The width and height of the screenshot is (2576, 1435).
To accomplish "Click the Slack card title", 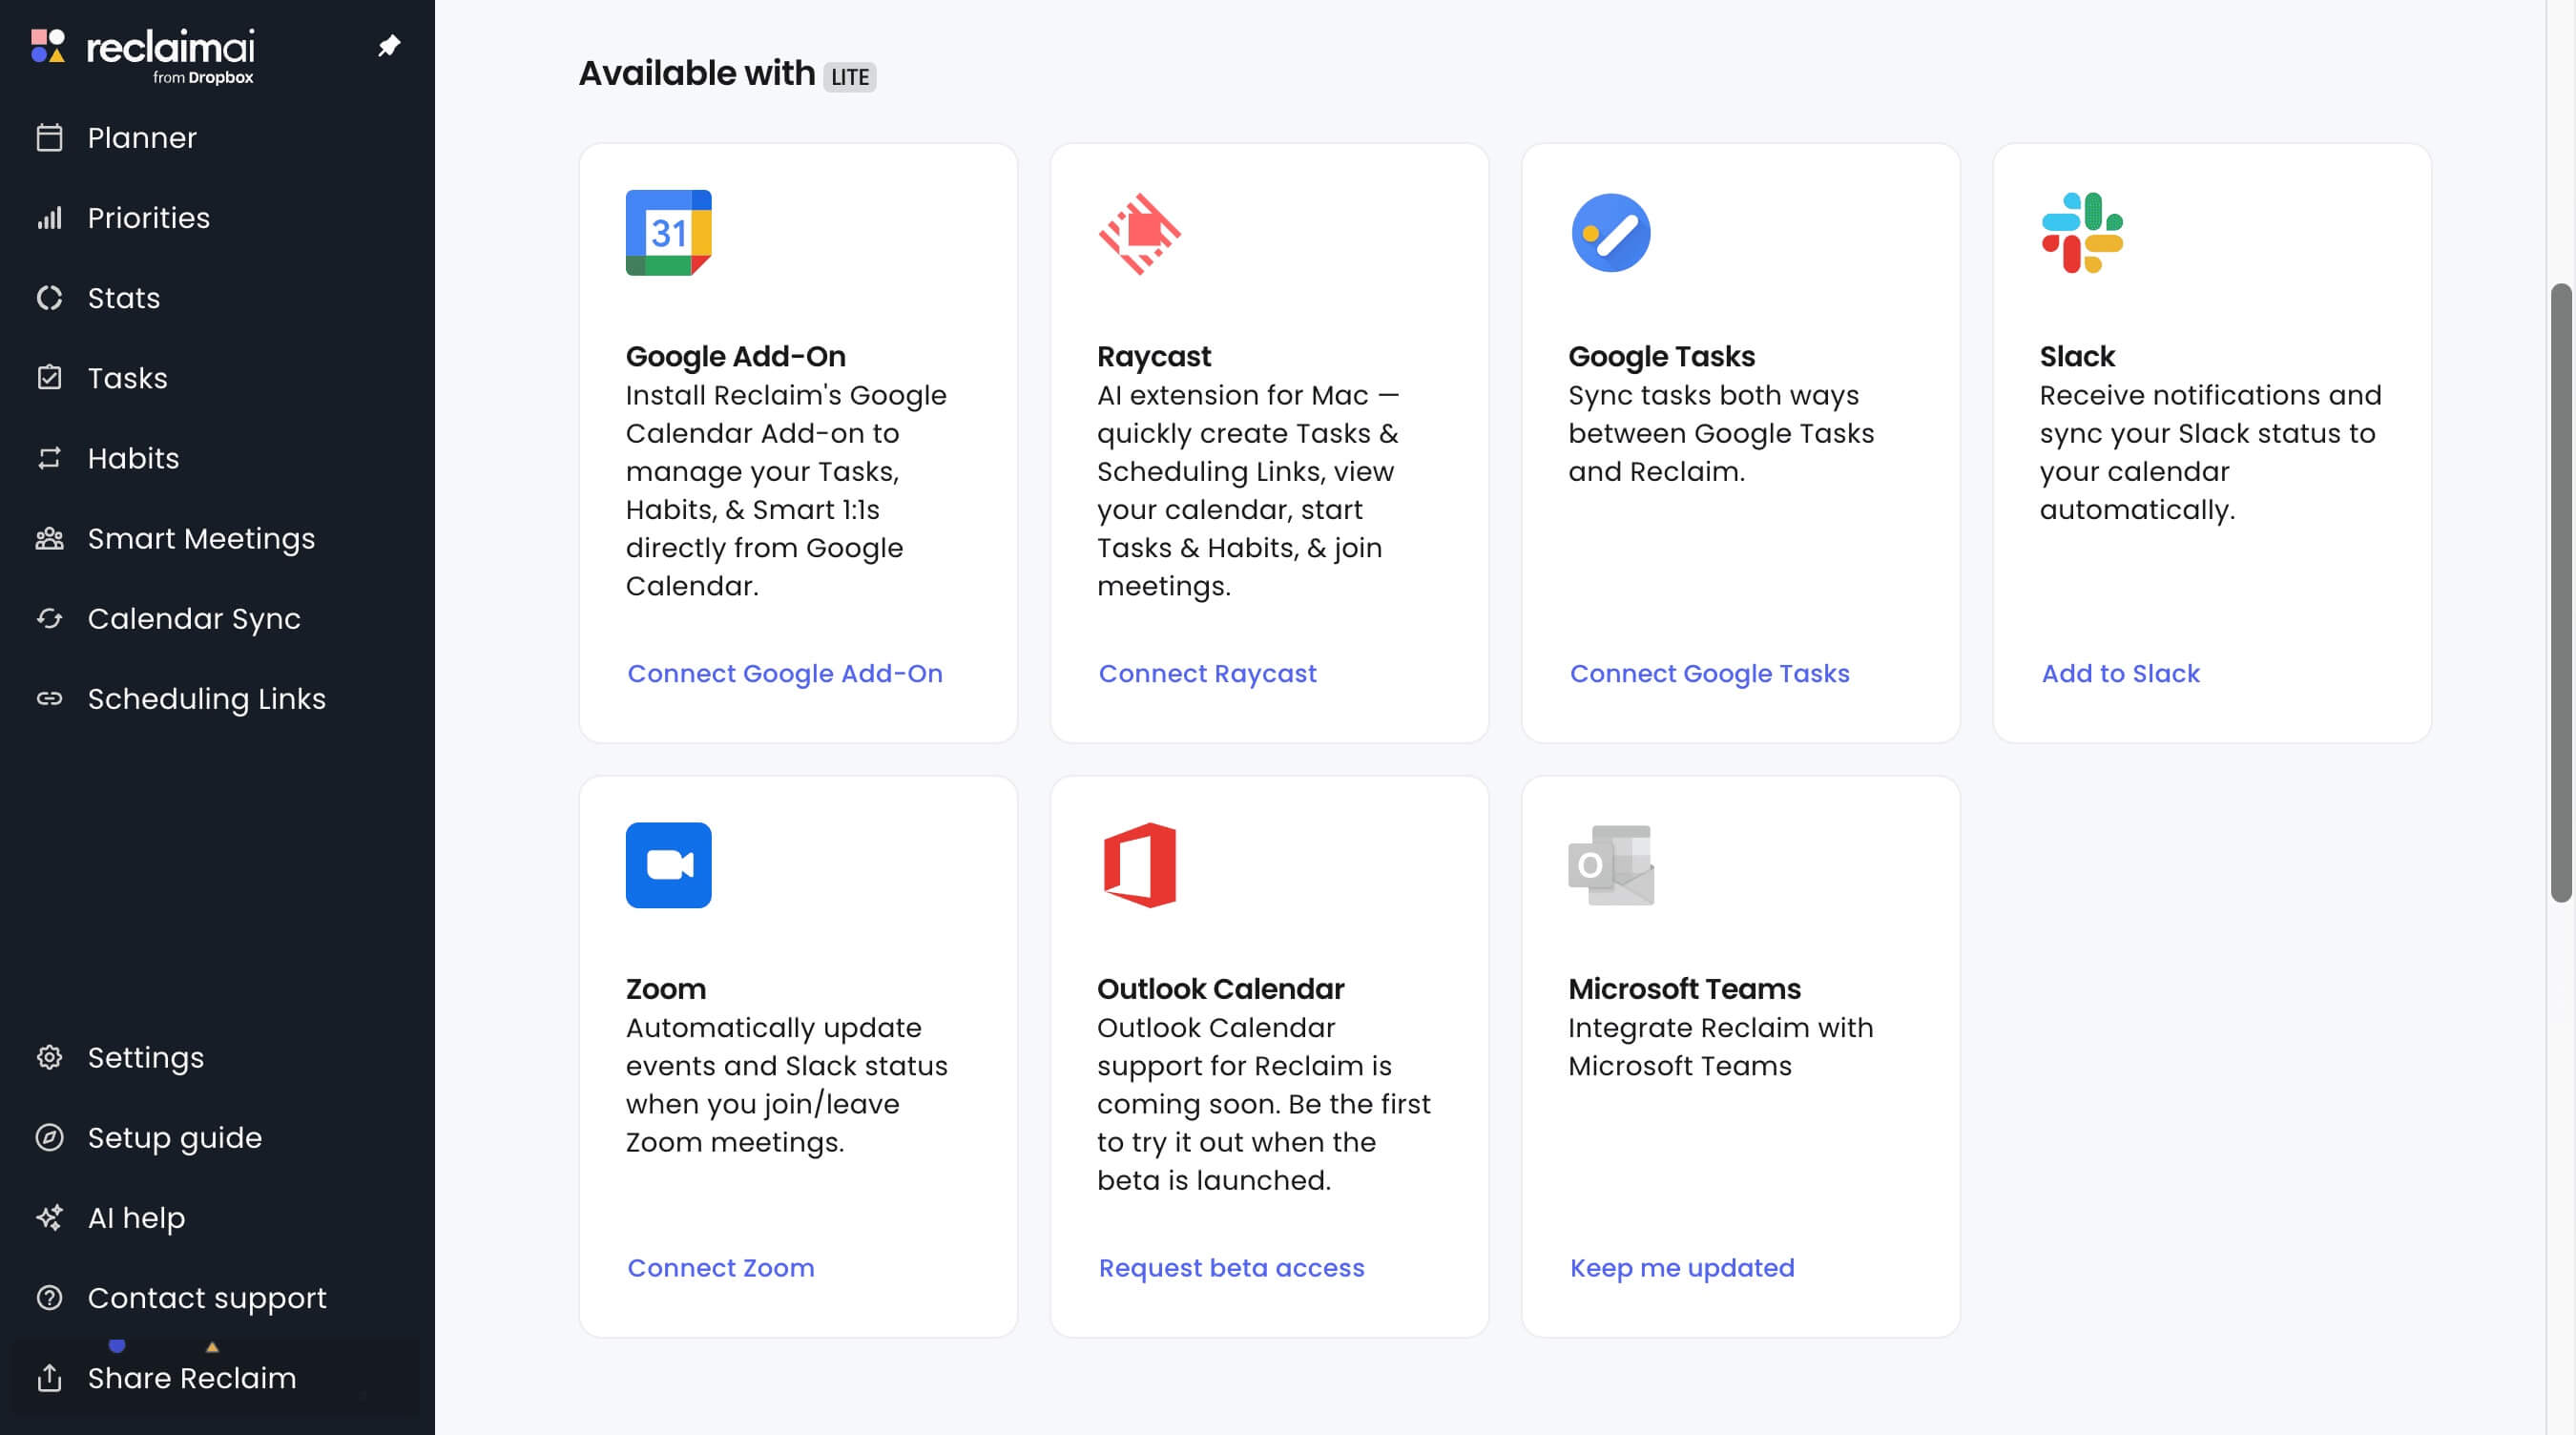I will pos(2077,356).
